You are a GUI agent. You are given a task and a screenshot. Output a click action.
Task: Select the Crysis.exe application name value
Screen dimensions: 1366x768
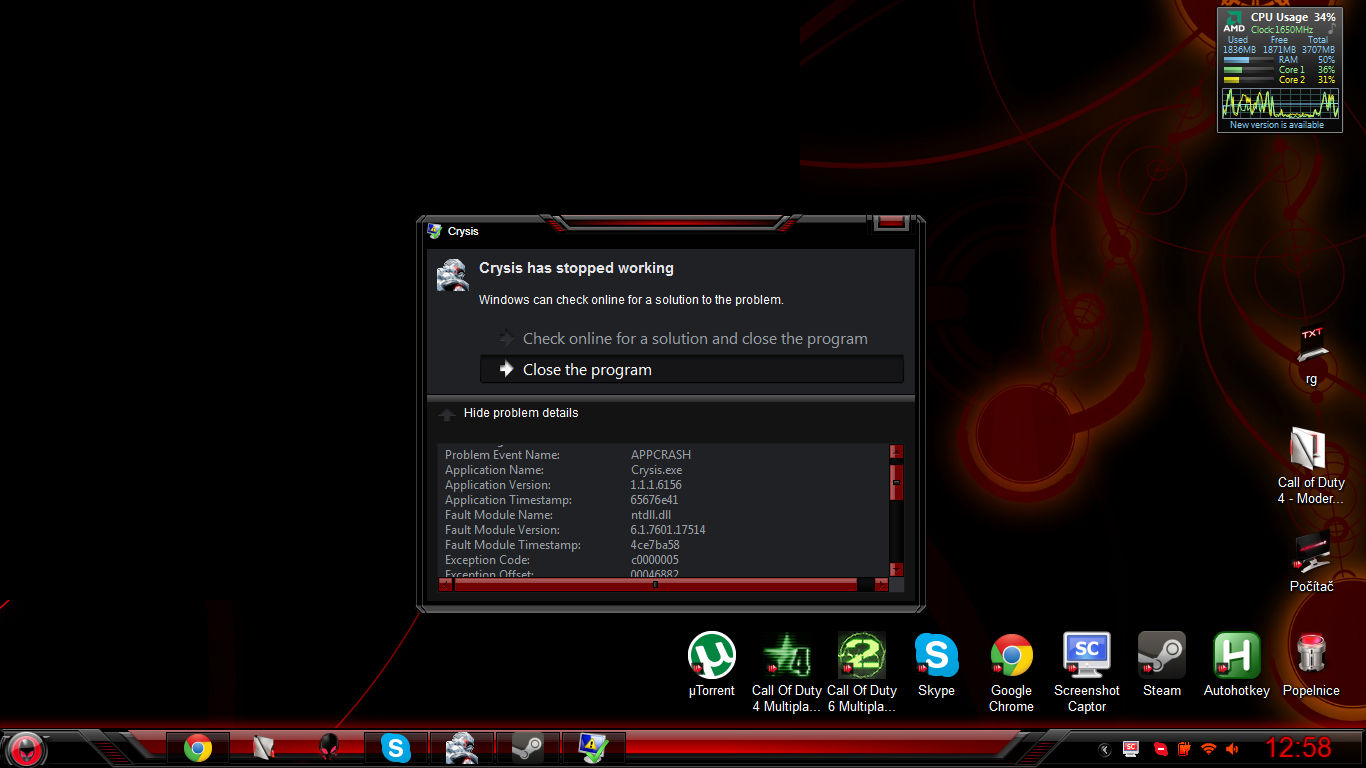tap(657, 470)
